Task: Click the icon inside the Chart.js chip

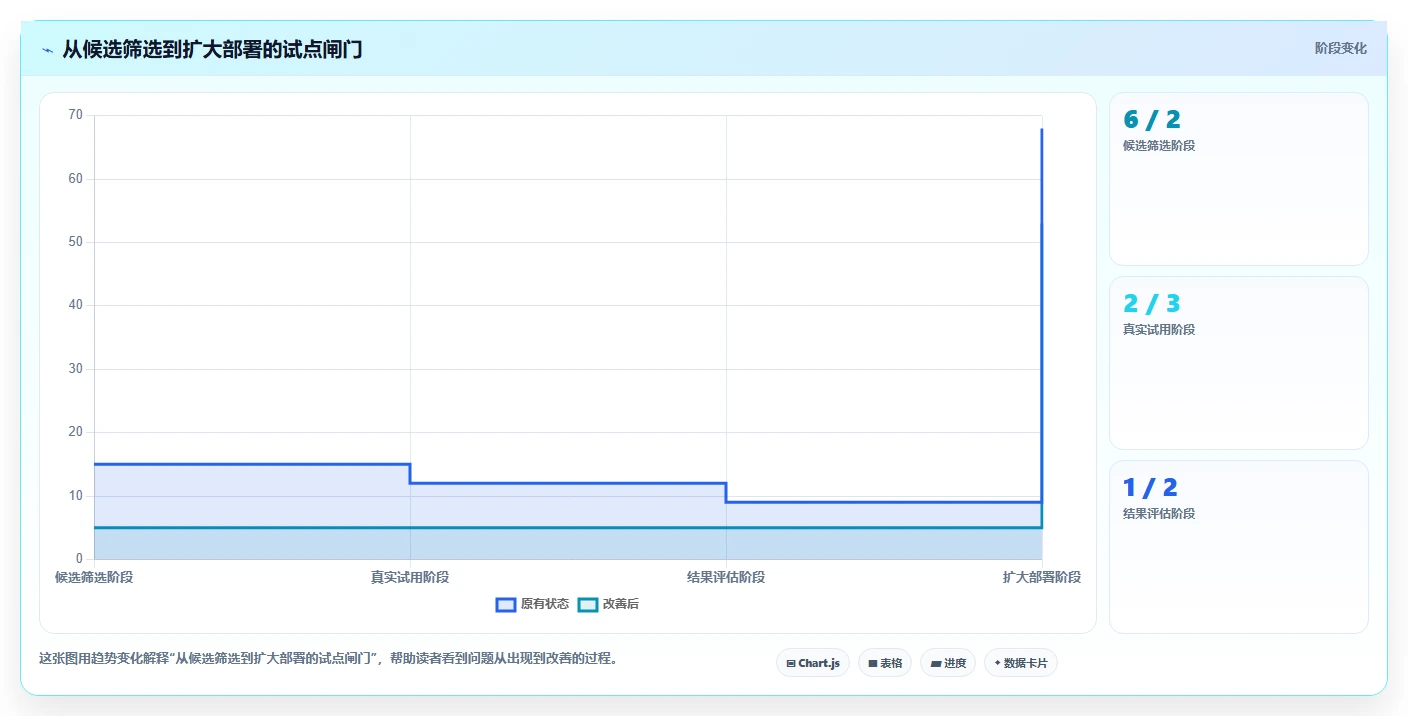Action: (x=791, y=663)
